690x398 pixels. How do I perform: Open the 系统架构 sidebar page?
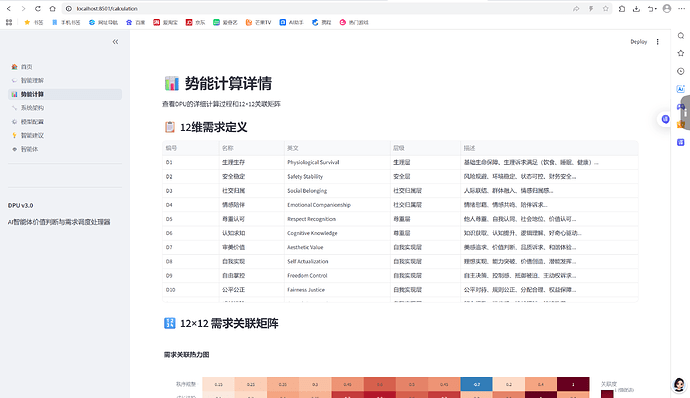coord(65,108)
